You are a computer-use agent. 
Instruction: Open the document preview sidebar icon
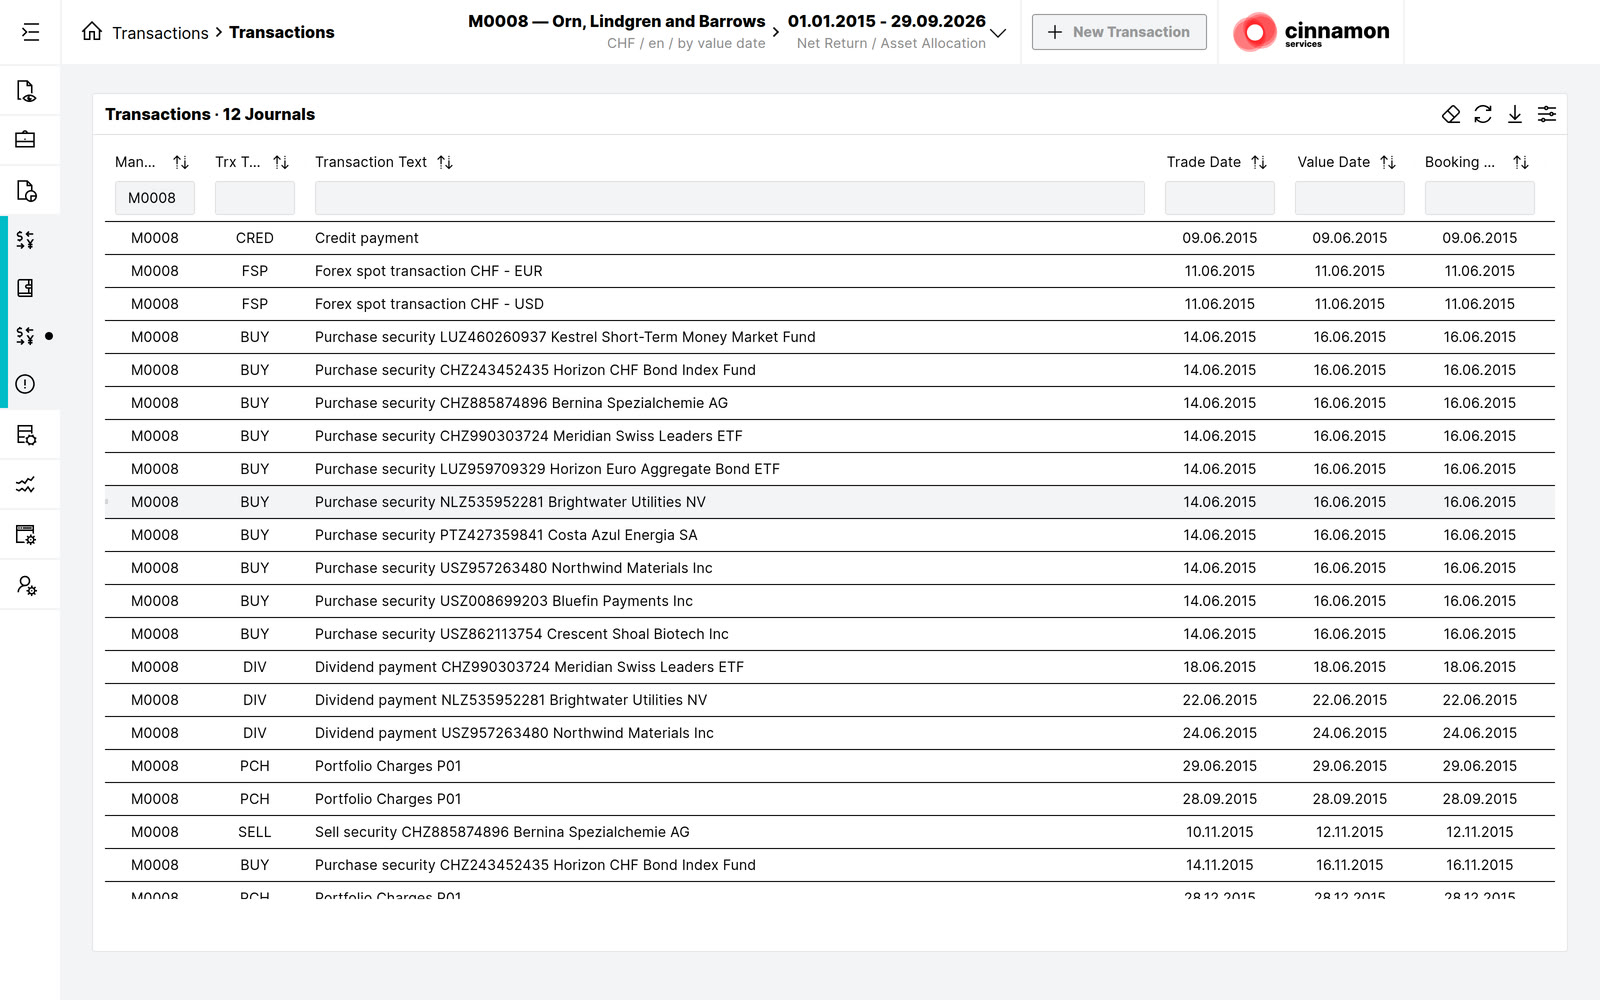pyautogui.click(x=26, y=91)
